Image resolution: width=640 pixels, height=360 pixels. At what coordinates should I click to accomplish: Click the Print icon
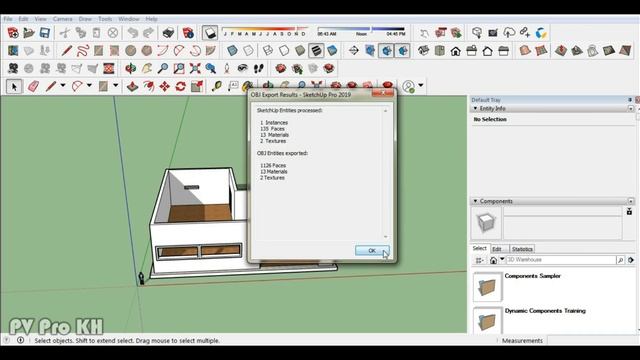(x=168, y=33)
